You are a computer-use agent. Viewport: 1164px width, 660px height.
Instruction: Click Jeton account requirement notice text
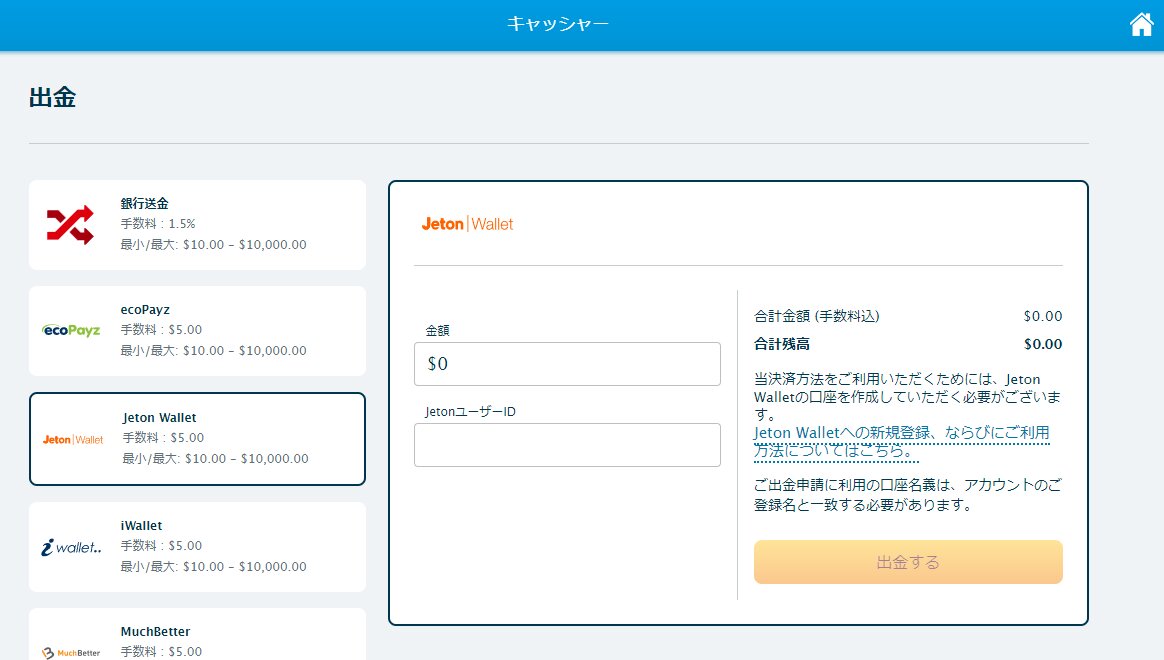click(x=907, y=396)
